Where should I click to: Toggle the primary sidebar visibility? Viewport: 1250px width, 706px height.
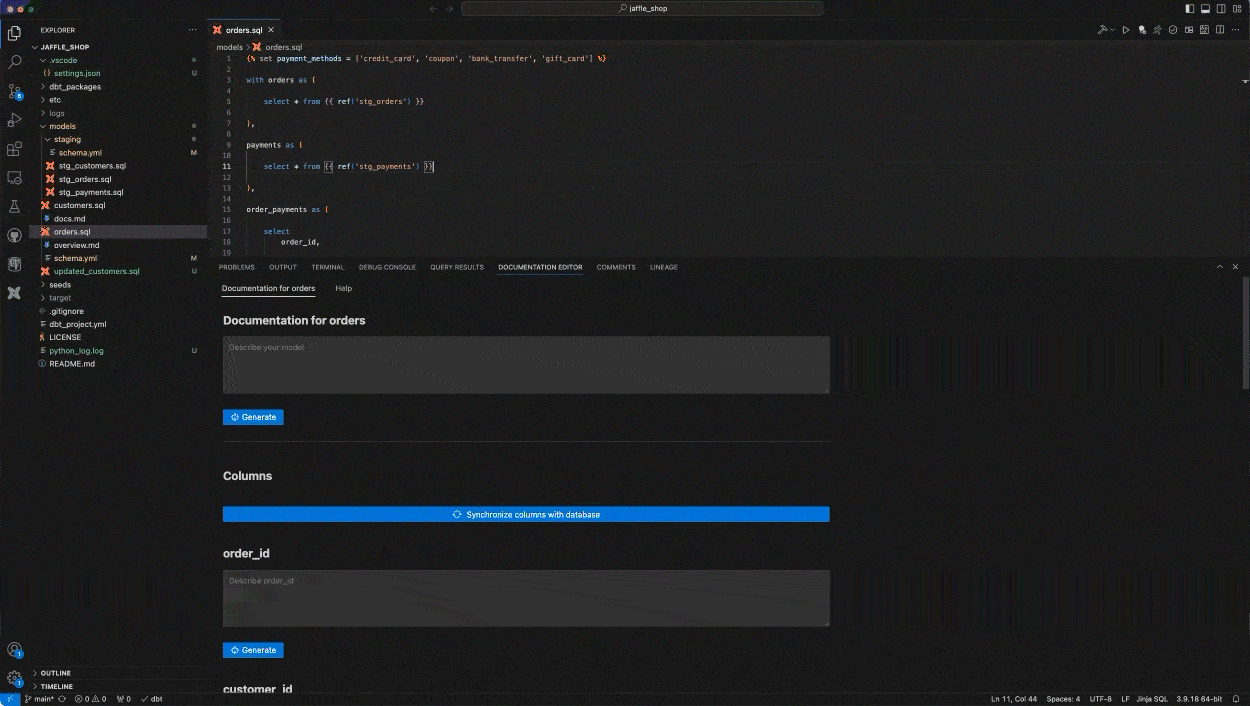tap(1190, 8)
